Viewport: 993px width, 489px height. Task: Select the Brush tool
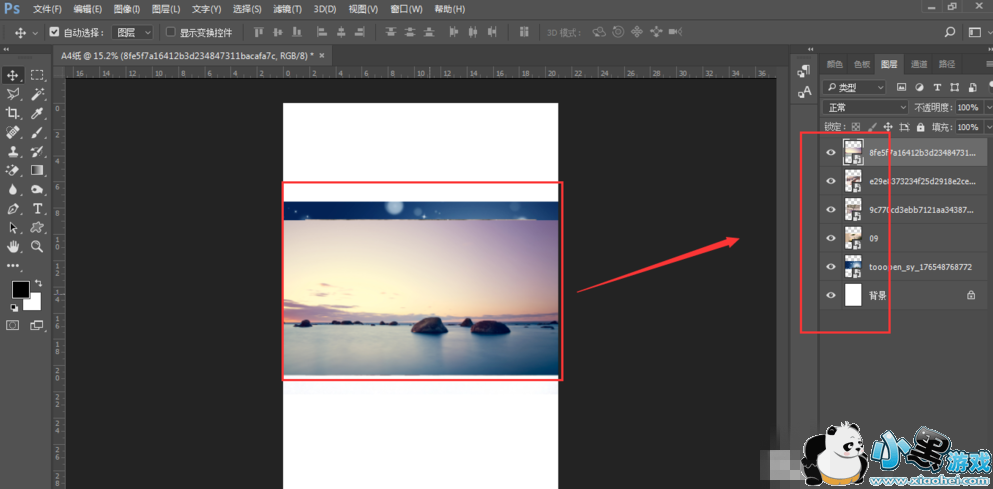point(37,132)
